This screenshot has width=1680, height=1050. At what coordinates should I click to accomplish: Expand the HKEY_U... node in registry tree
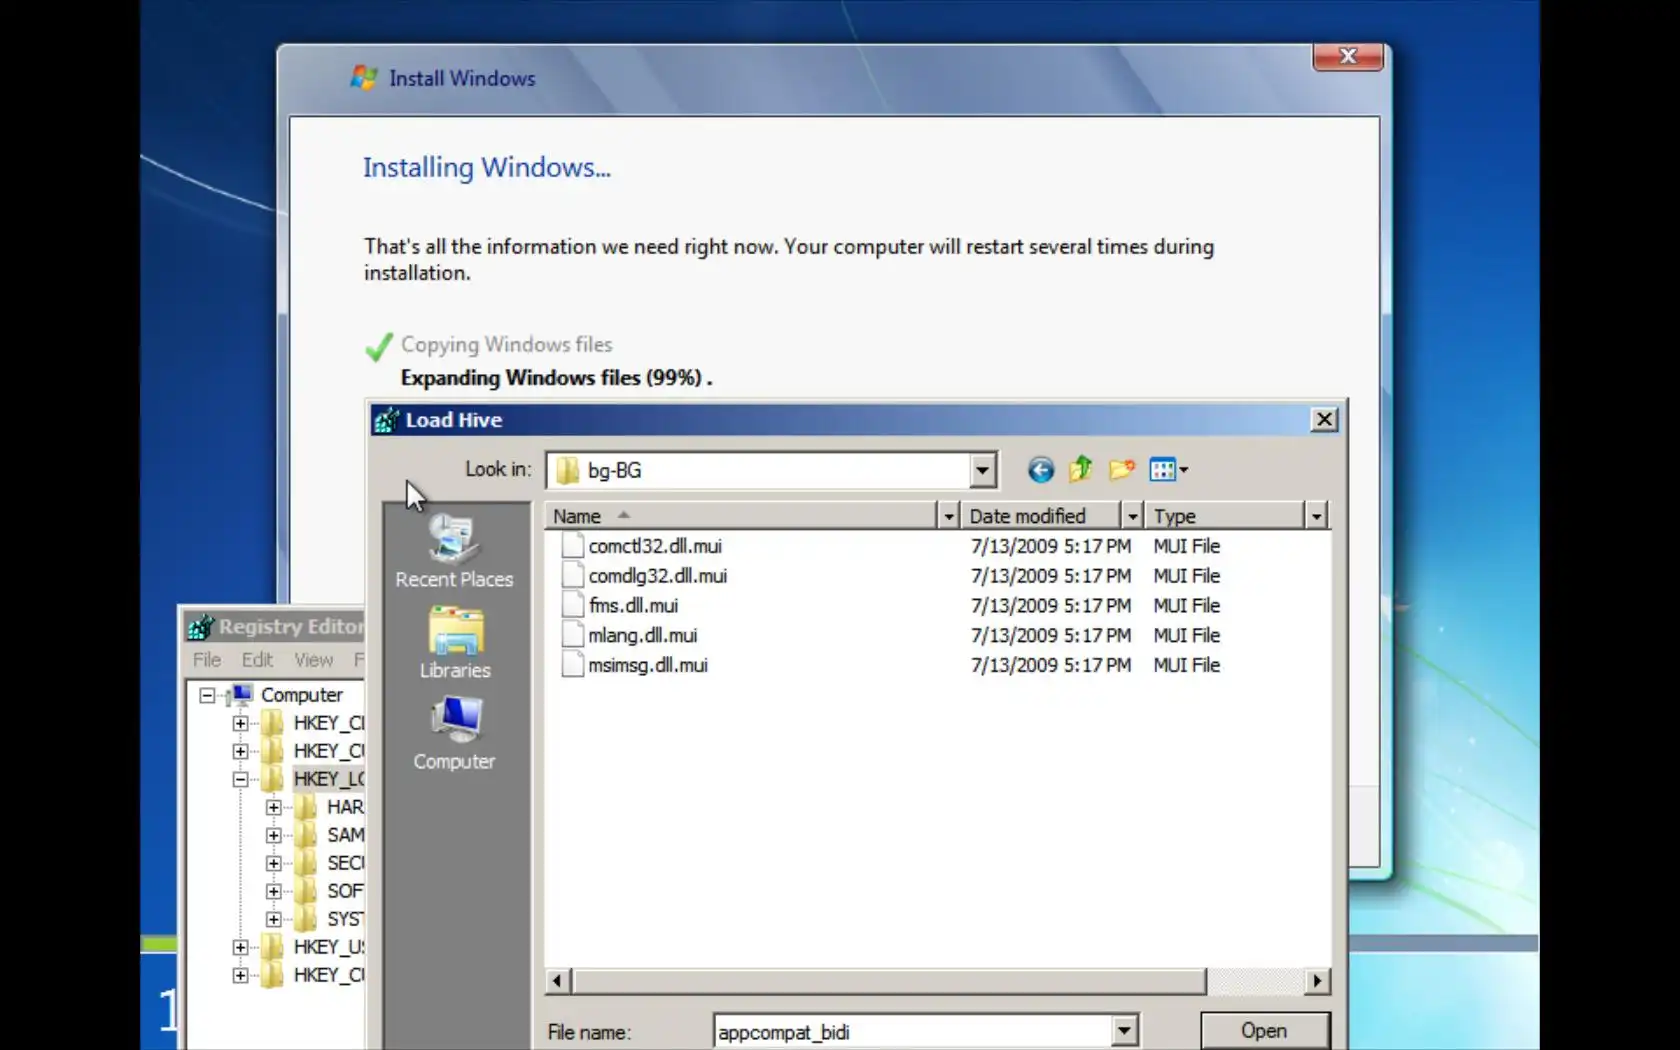[x=240, y=947]
